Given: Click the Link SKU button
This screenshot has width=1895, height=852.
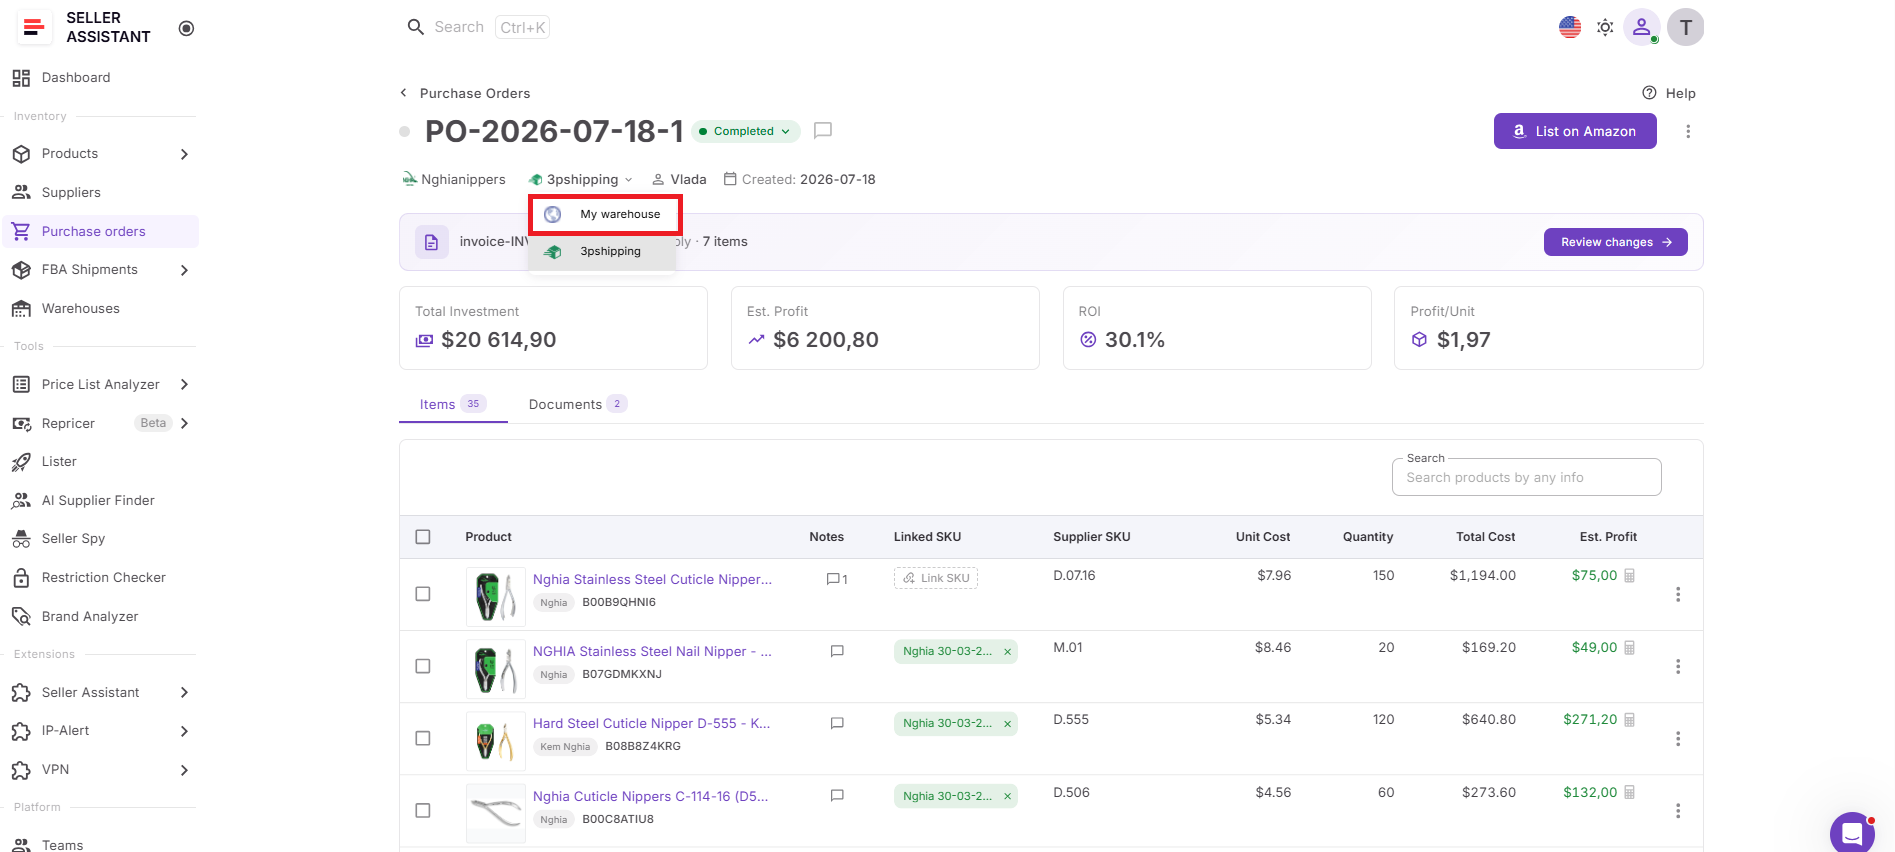Looking at the screenshot, I should [x=936, y=578].
